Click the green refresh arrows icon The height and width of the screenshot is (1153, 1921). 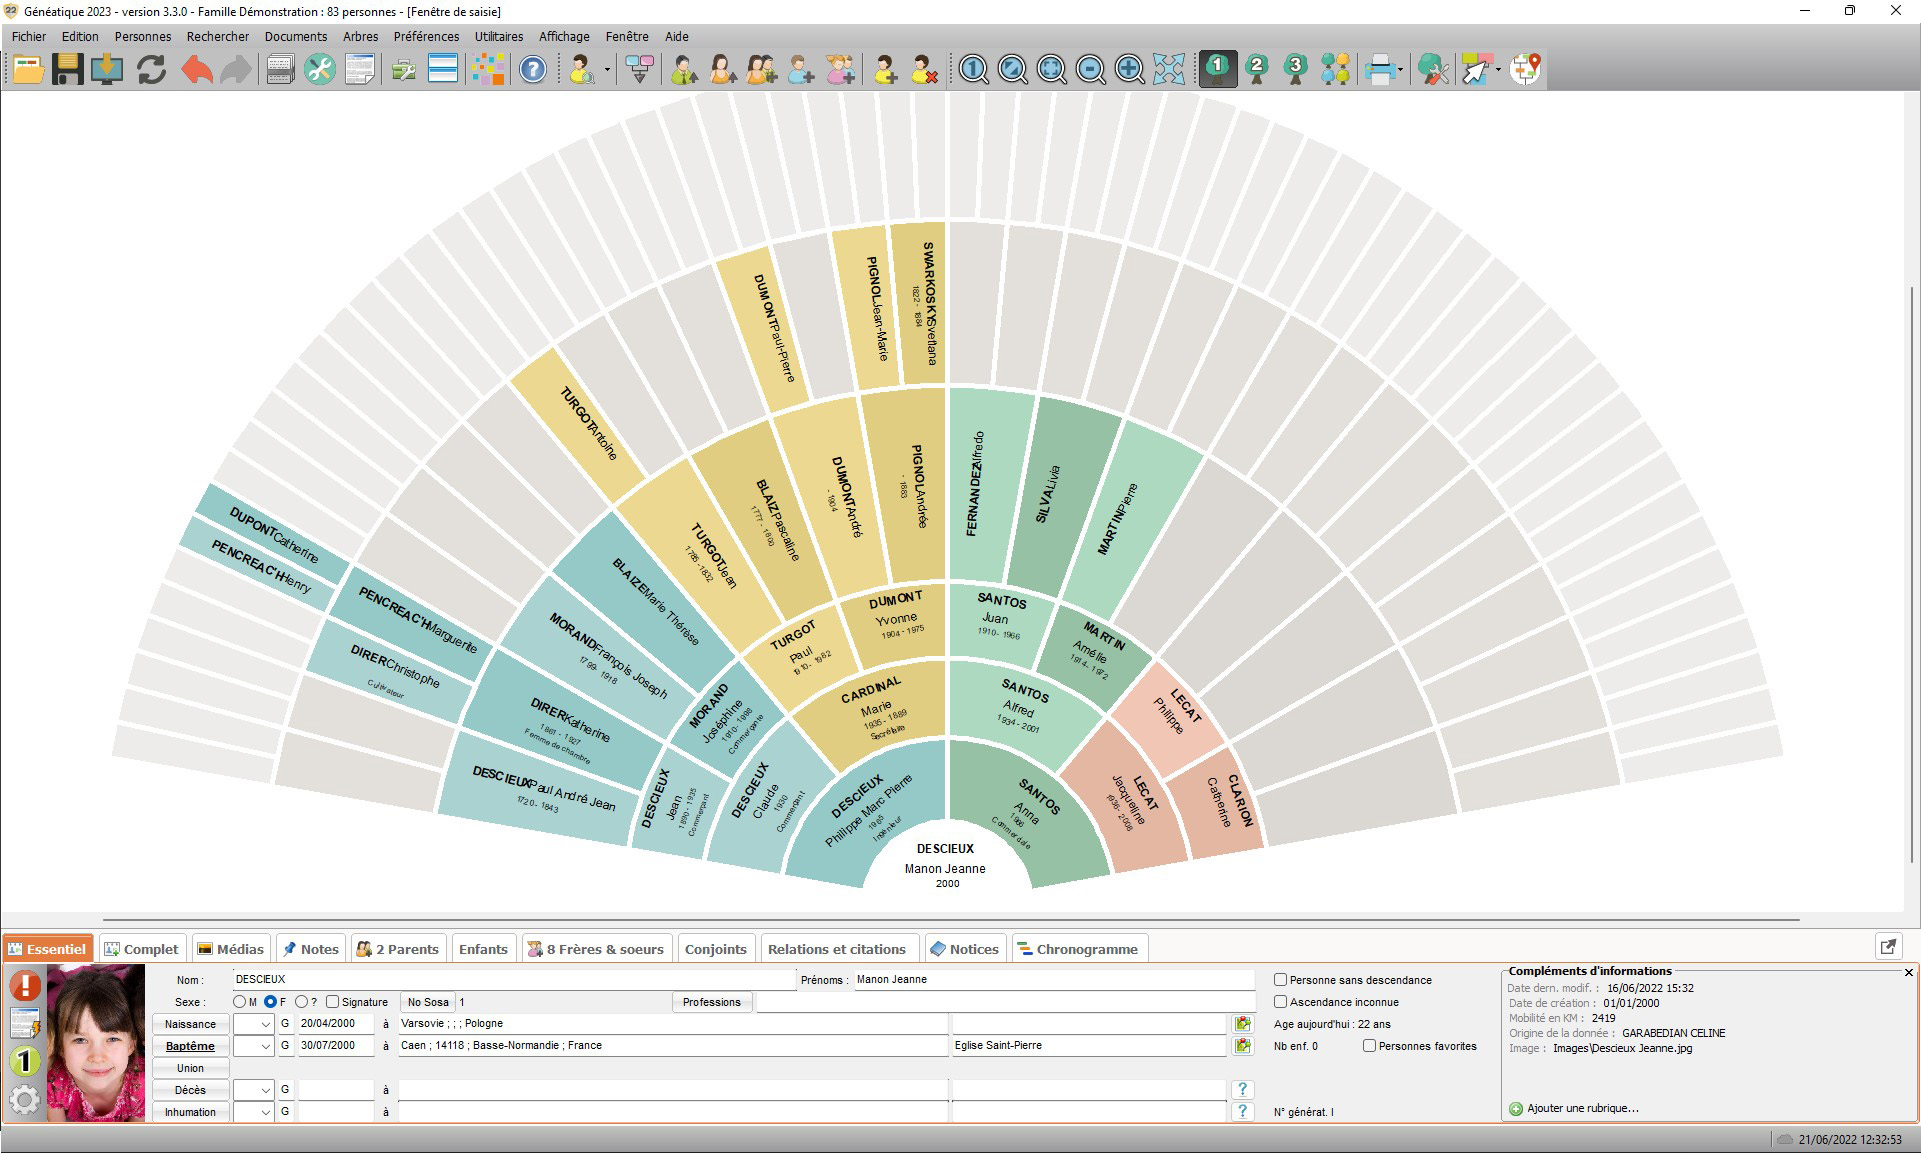[151, 69]
